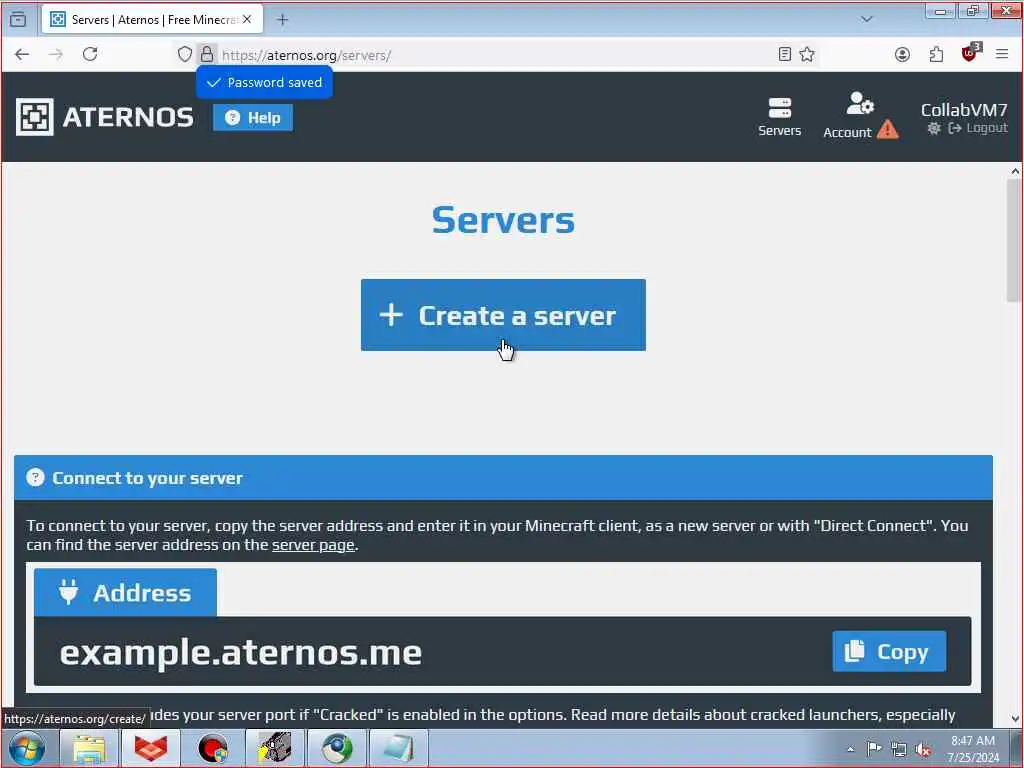Screen dimensions: 1024x768
Task: Open a new tab
Action: click(x=282, y=20)
